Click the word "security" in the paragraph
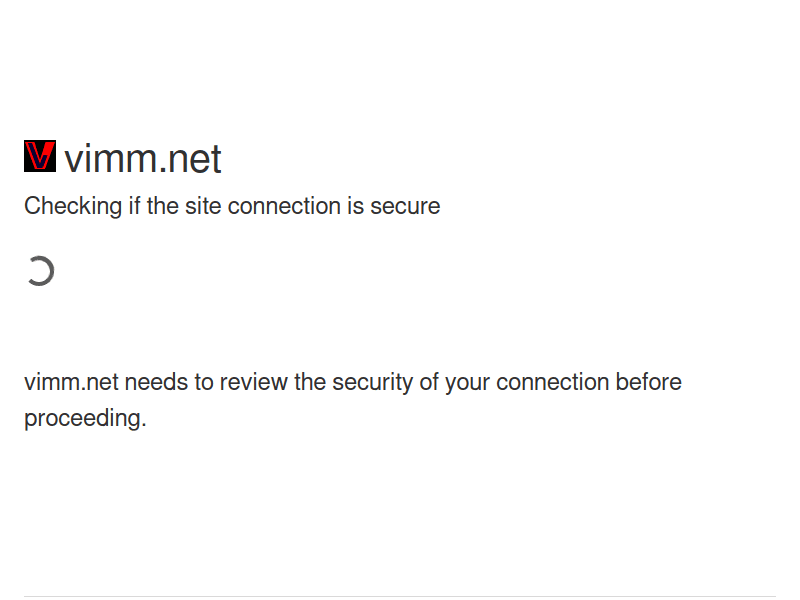This screenshot has width=800, height=600. (372, 382)
